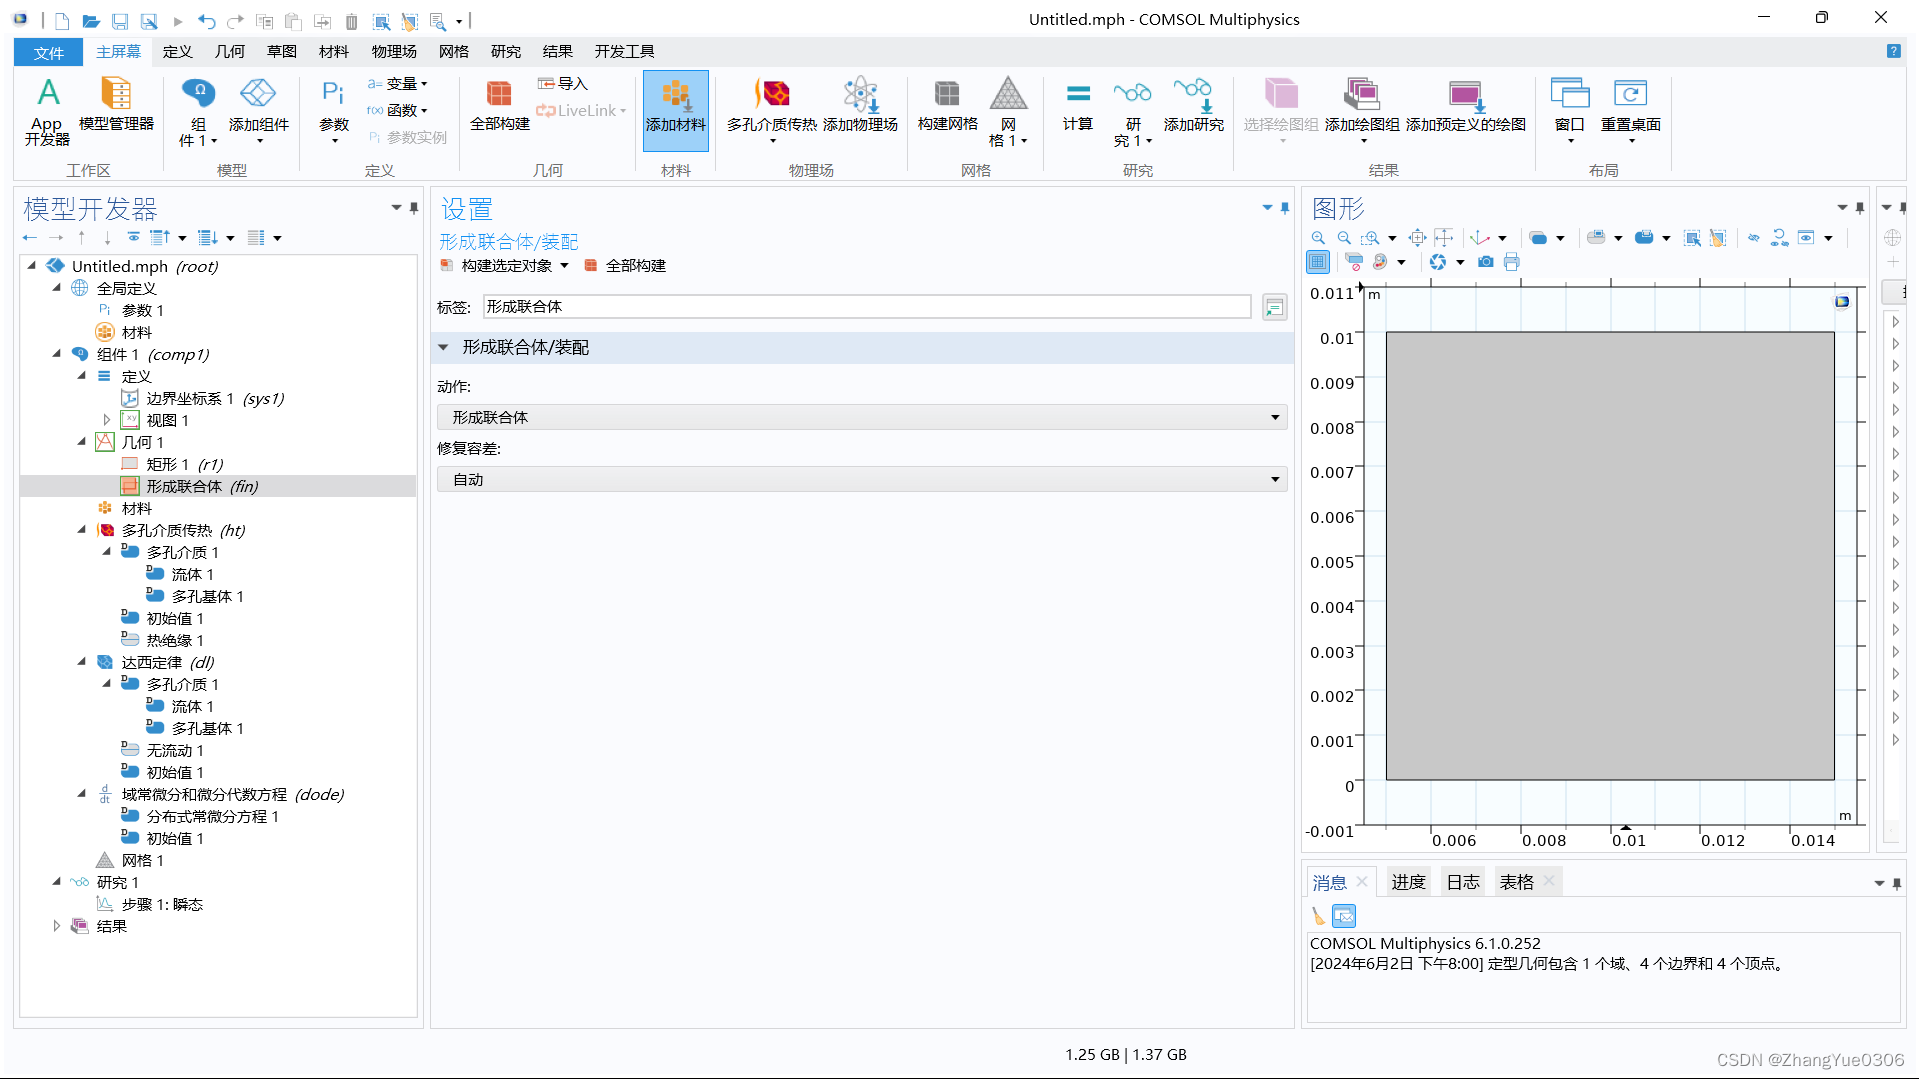Click the 窗口 layout button
1919x1079 pixels.
tap(1569, 111)
